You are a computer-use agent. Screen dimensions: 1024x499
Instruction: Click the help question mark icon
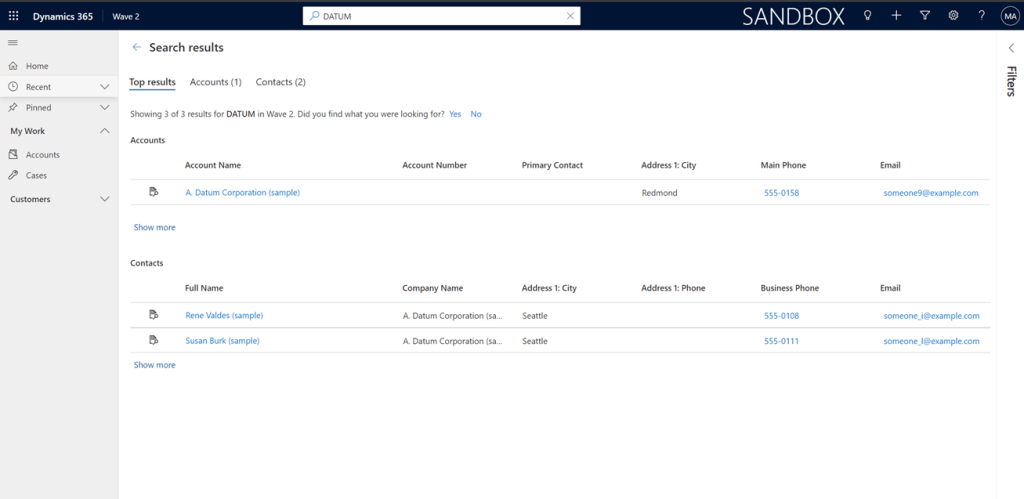981,16
